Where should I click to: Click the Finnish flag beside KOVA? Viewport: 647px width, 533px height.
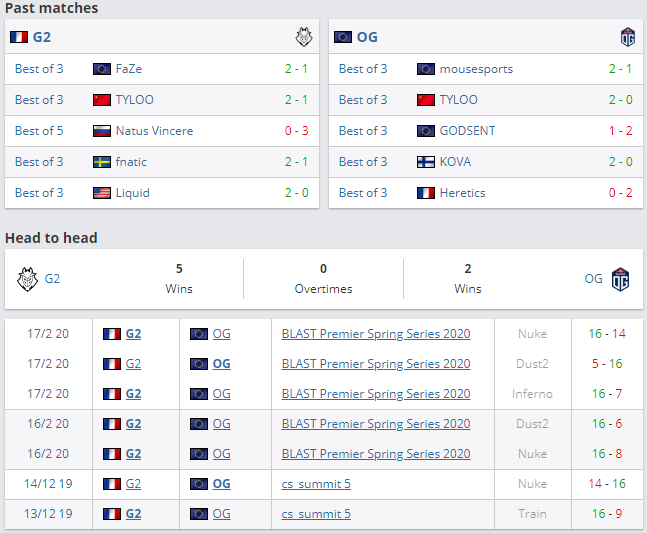(425, 162)
